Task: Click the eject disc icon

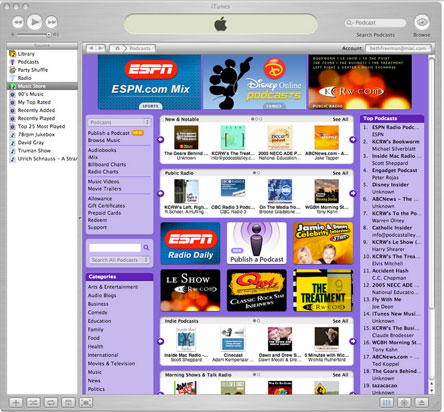Action: (421, 403)
